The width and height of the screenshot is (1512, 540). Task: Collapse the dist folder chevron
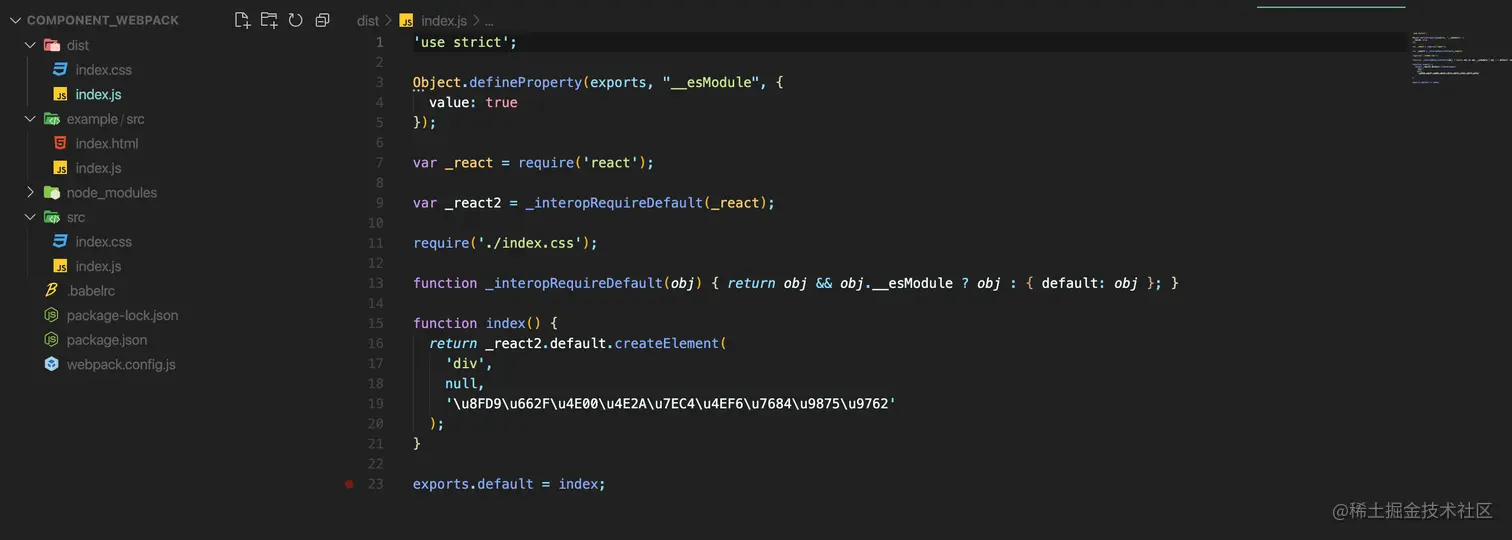(30, 45)
